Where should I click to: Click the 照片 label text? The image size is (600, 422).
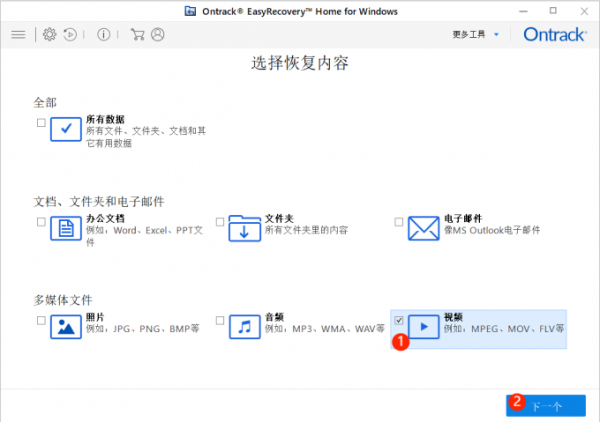[95, 317]
